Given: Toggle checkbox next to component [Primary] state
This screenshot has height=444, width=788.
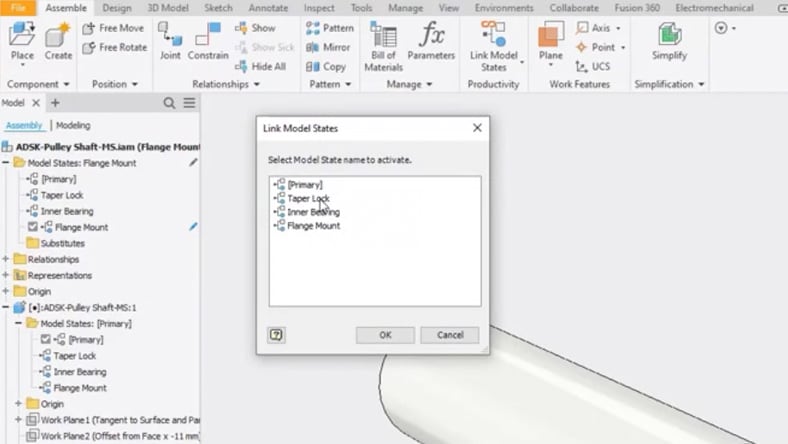Looking at the screenshot, I should [x=46, y=339].
